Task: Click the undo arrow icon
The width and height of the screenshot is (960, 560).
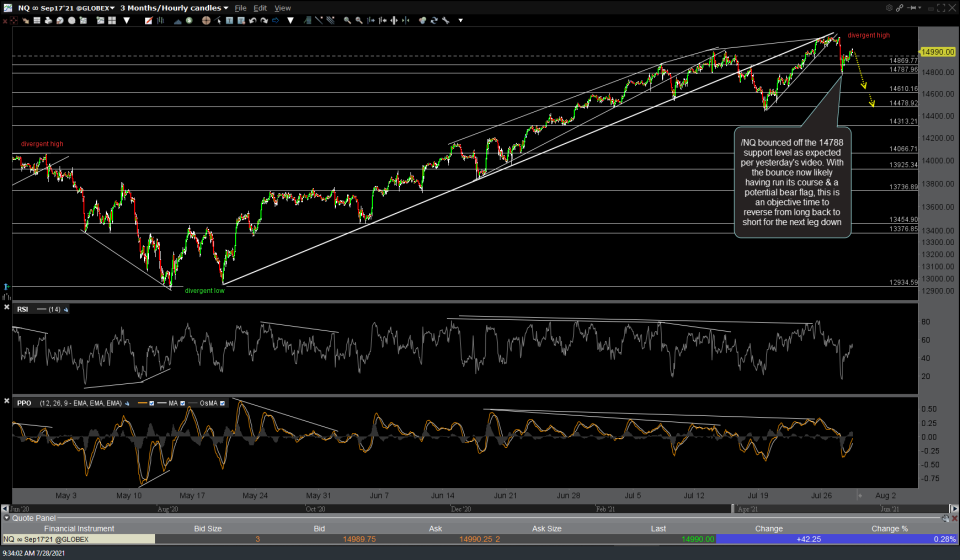Action: (x=252, y=20)
